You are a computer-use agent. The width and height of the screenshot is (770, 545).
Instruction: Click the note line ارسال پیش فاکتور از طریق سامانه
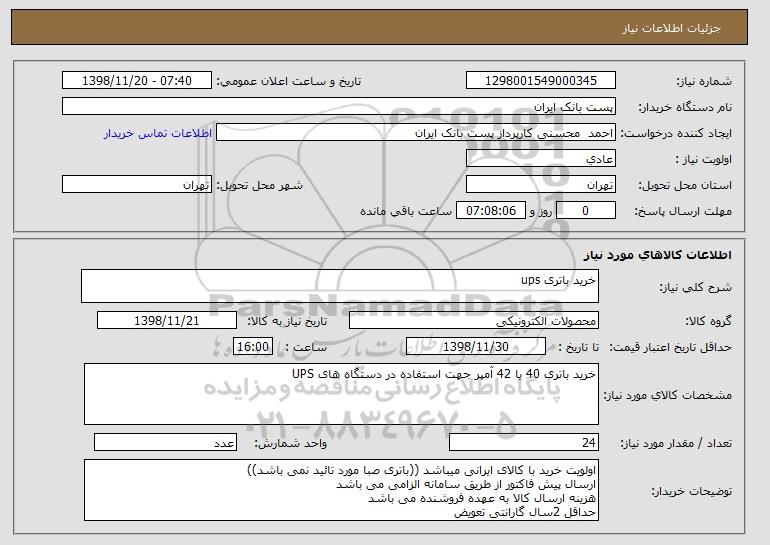click(466, 485)
